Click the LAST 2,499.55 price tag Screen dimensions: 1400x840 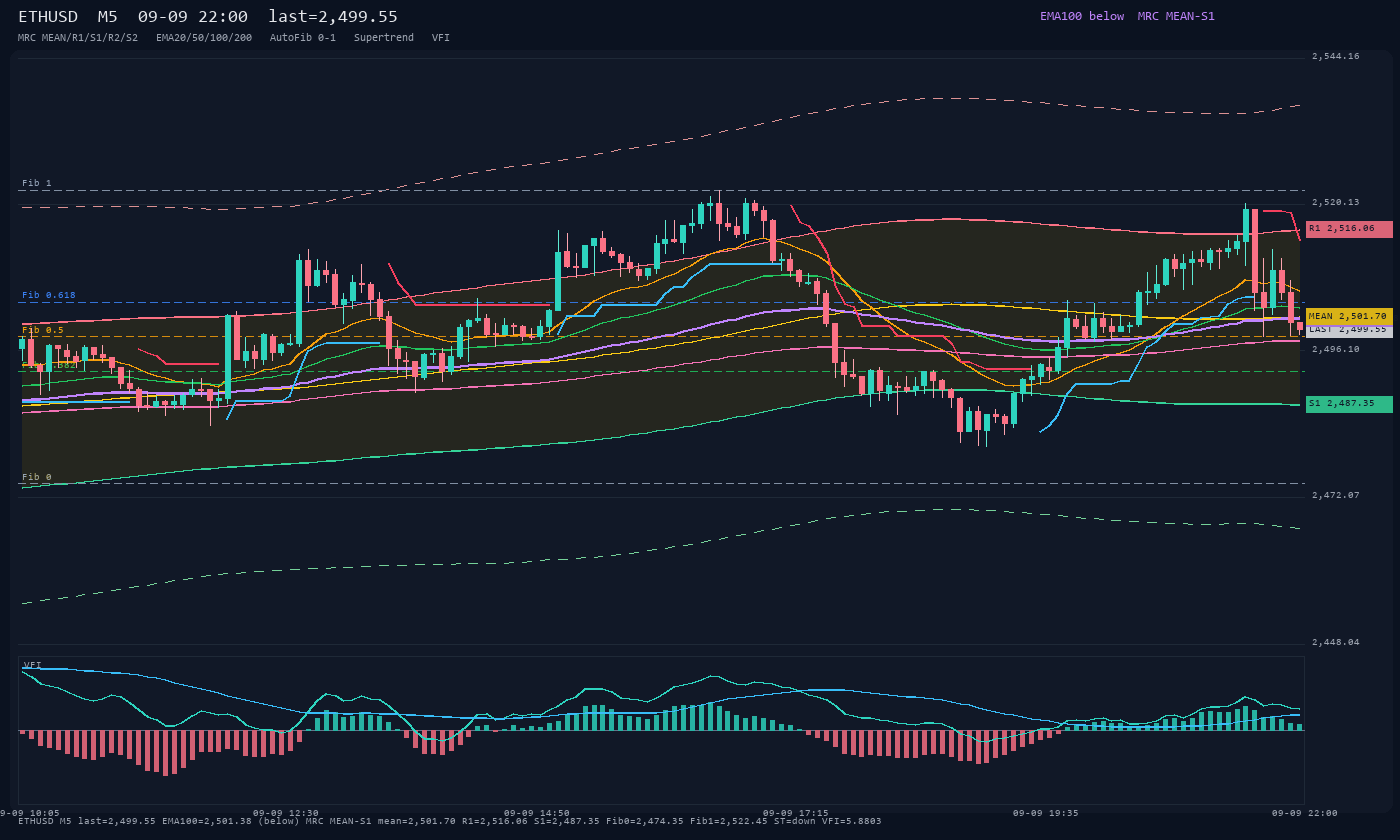pos(1348,330)
